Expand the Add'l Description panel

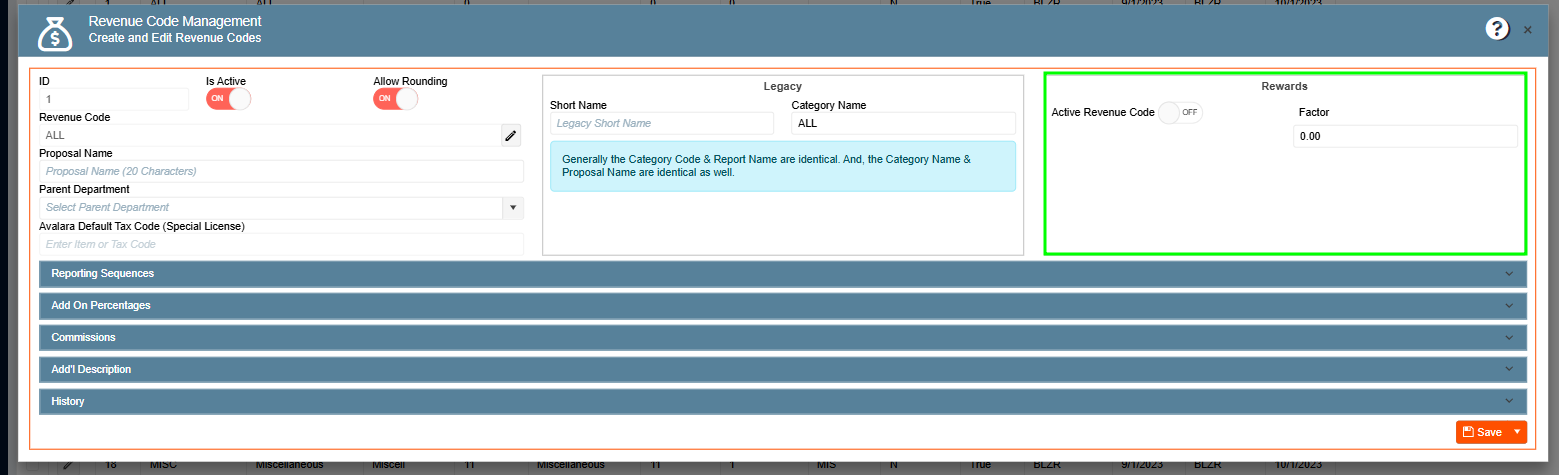(782, 370)
